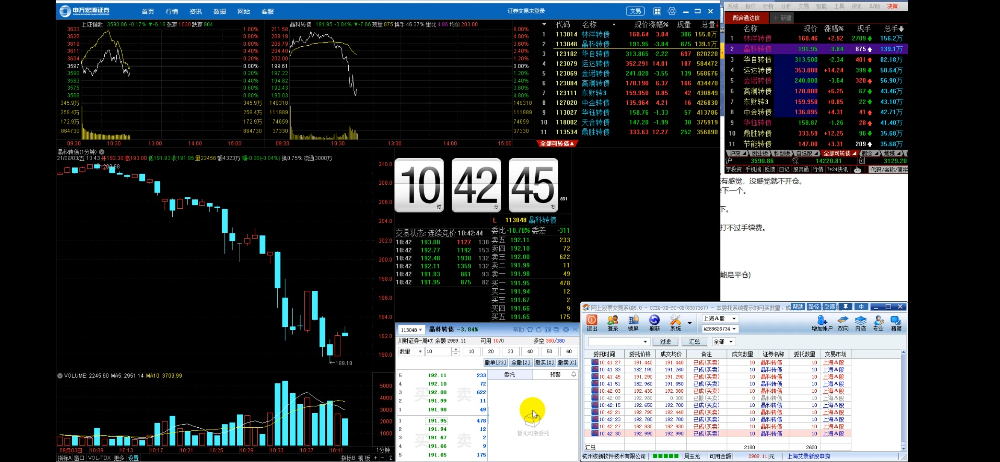Click the 刷新 refresh icon

click(655, 324)
